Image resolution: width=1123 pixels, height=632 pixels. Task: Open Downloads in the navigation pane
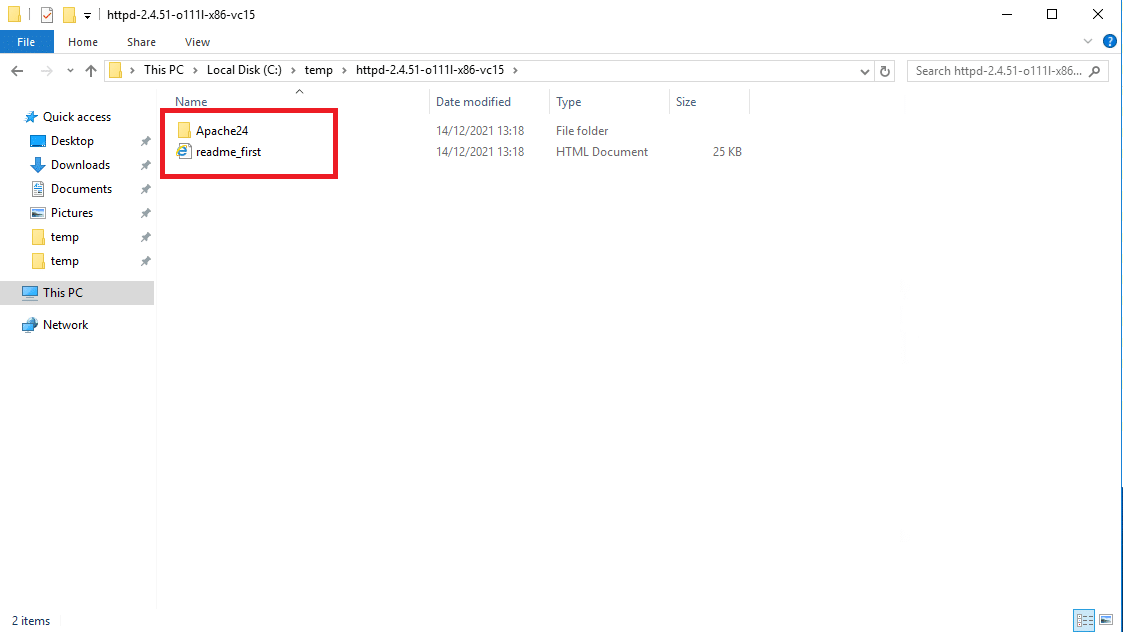pos(80,165)
